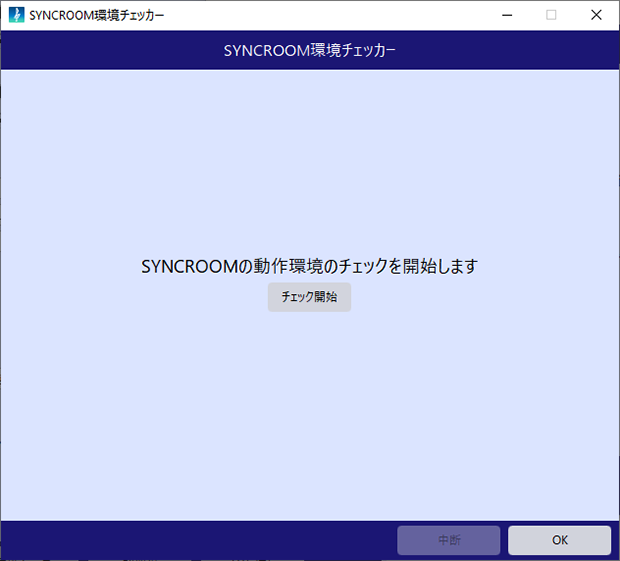Select the dash minimize icon in title bar
Image resolution: width=620 pixels, height=561 pixels.
click(x=507, y=15)
